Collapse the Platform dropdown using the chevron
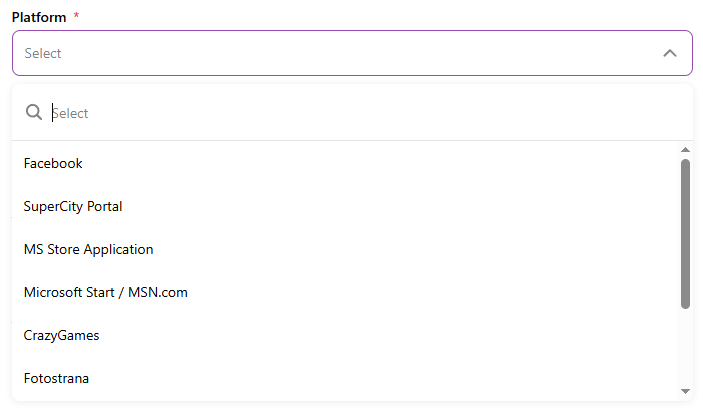 pyautogui.click(x=670, y=53)
